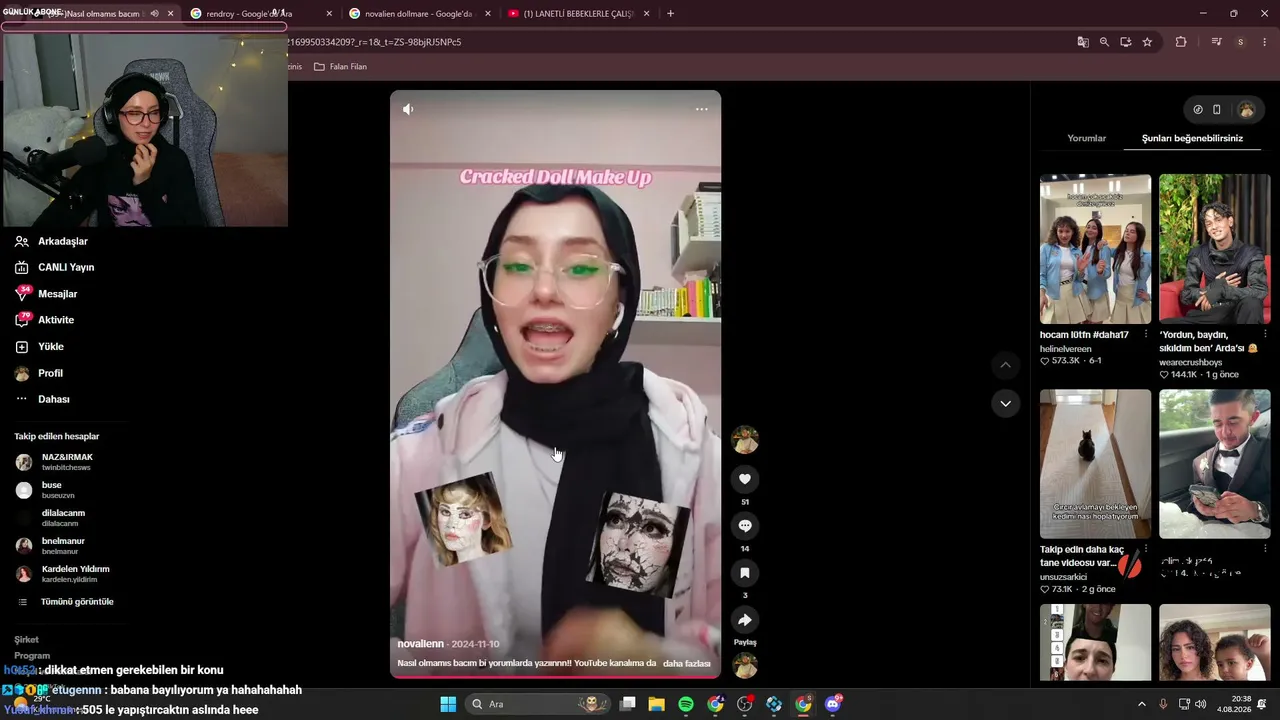Viewport: 1280px width, 720px height.
Task: Open Task View on the taskbar
Action: point(628,704)
